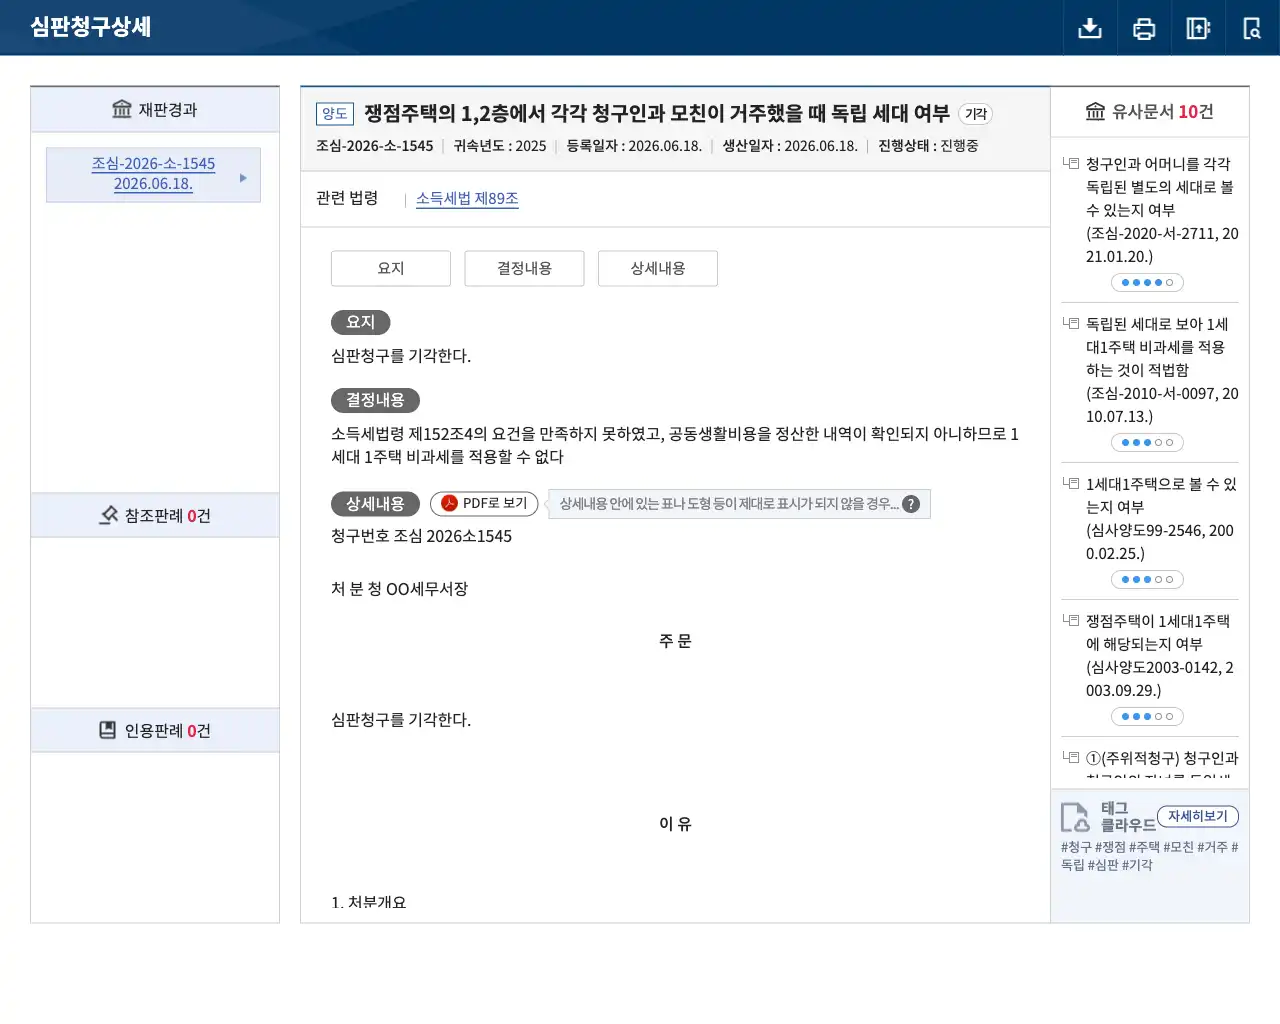Click the 진행상태 : 진행중 text
Viewport: 1280px width, 1024px height.
pos(928,146)
